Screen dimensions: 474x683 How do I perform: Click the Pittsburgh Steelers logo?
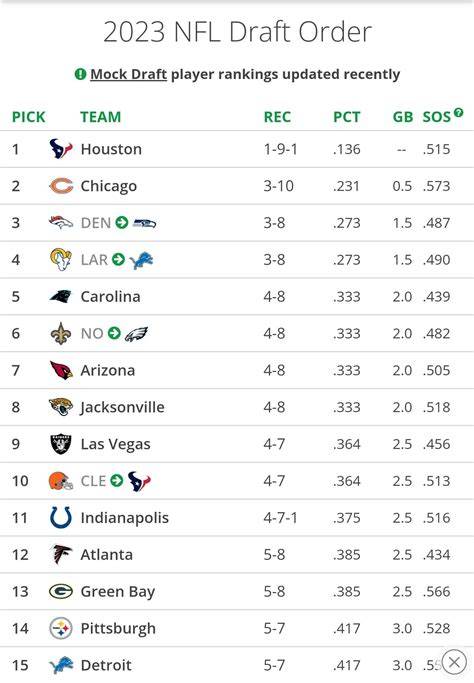(x=61, y=628)
